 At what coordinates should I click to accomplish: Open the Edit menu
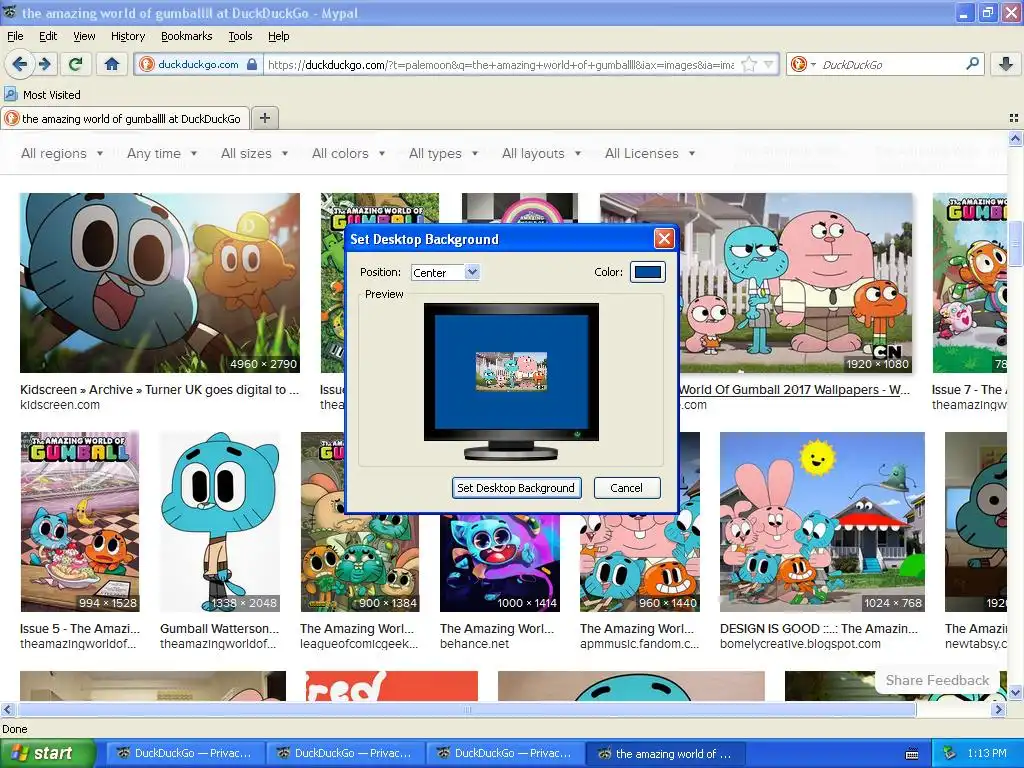48,36
